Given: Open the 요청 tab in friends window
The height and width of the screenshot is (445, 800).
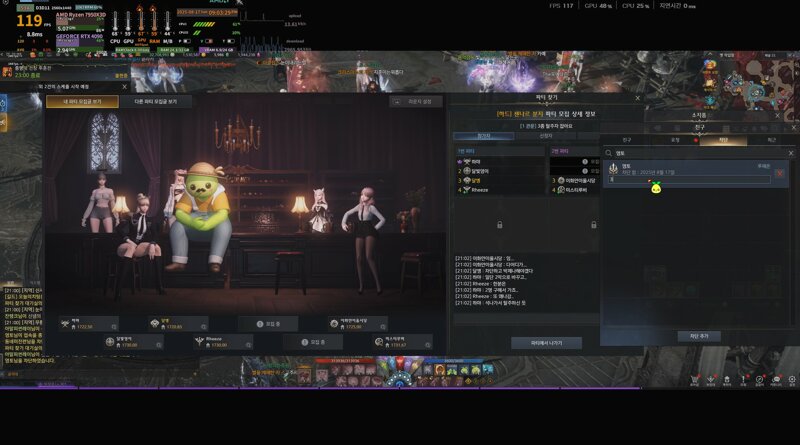Looking at the screenshot, I should click(675, 140).
